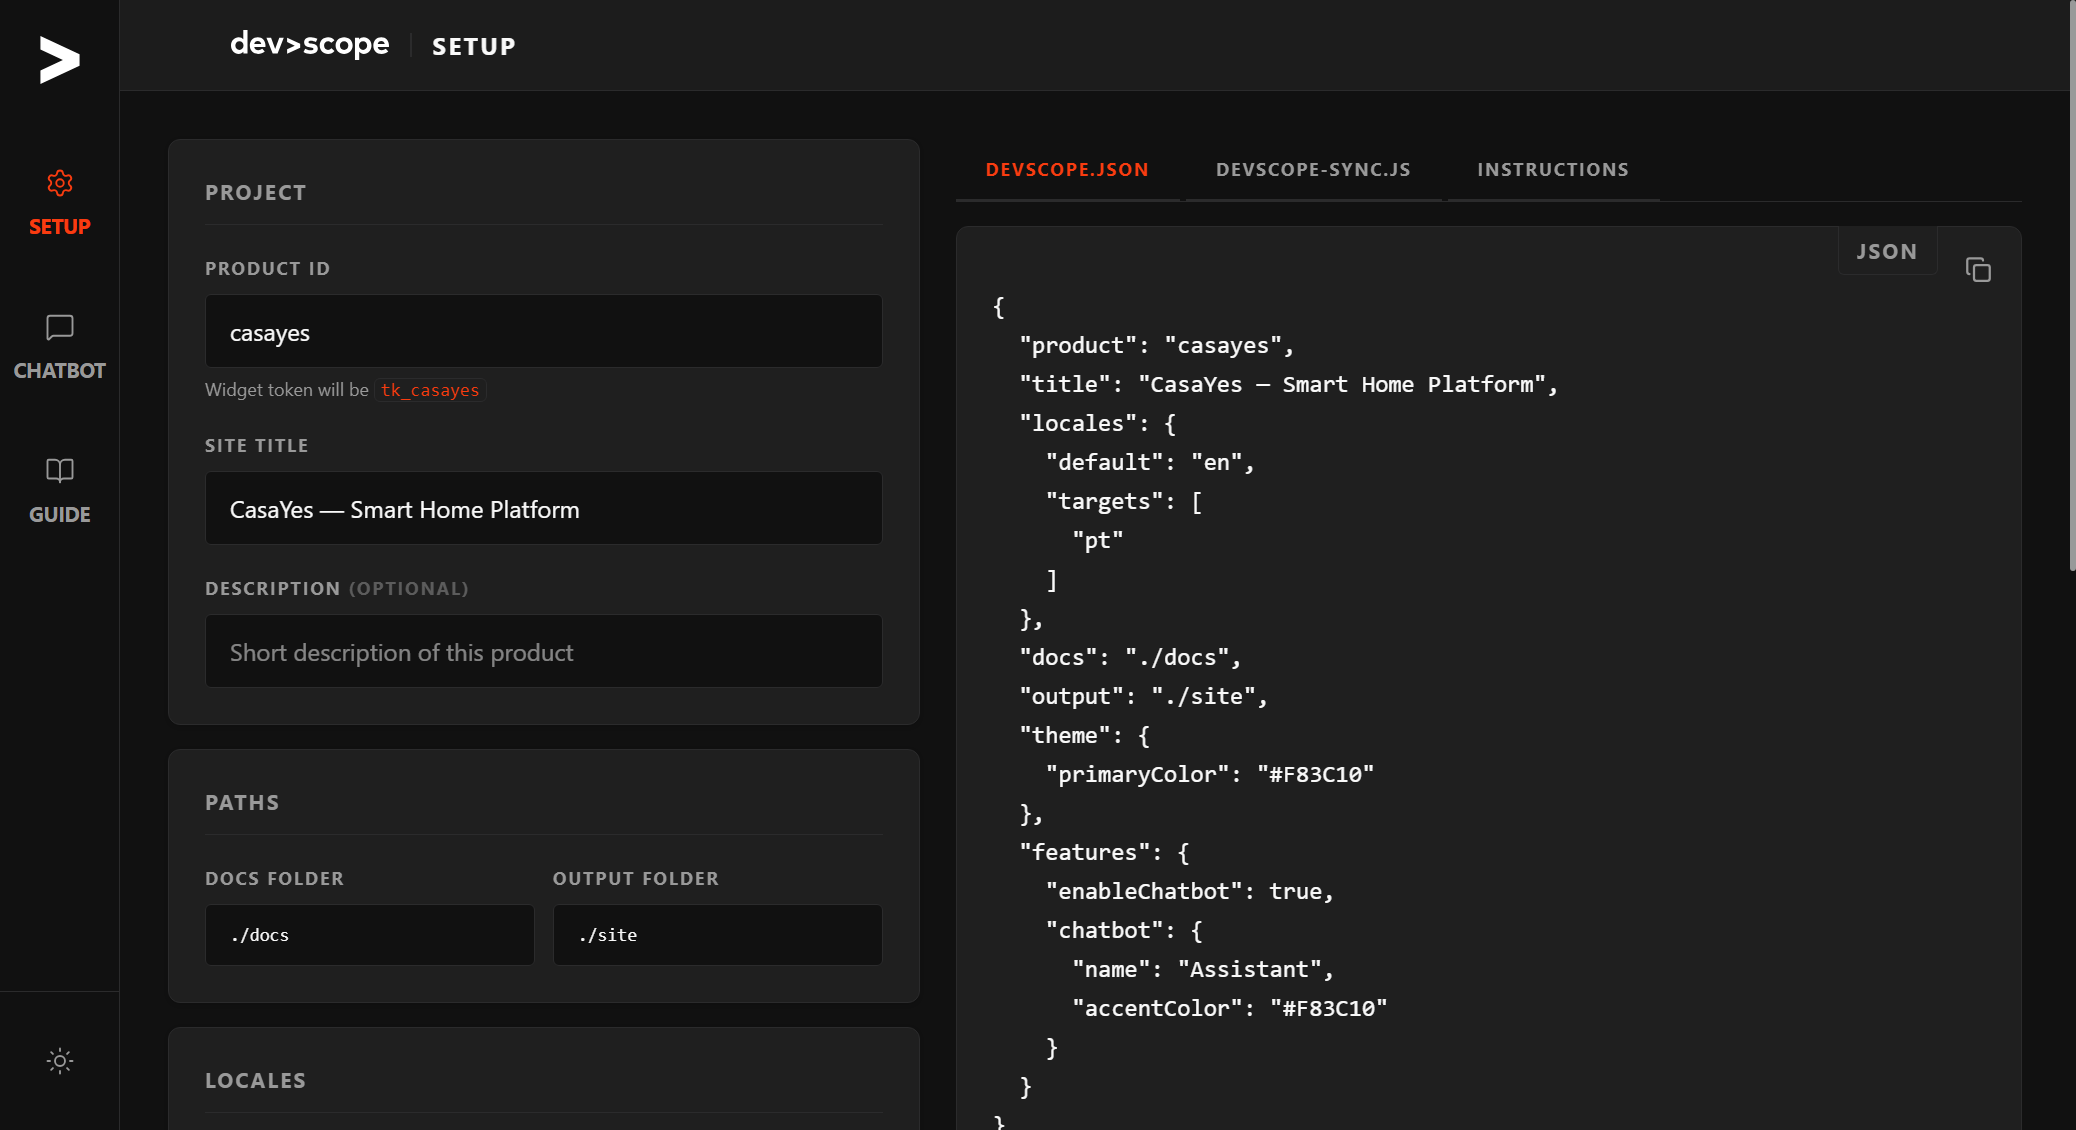Screen dimensions: 2076x1130
Task: Click the "docs": "./docs" line
Action: [x=1130, y=657]
